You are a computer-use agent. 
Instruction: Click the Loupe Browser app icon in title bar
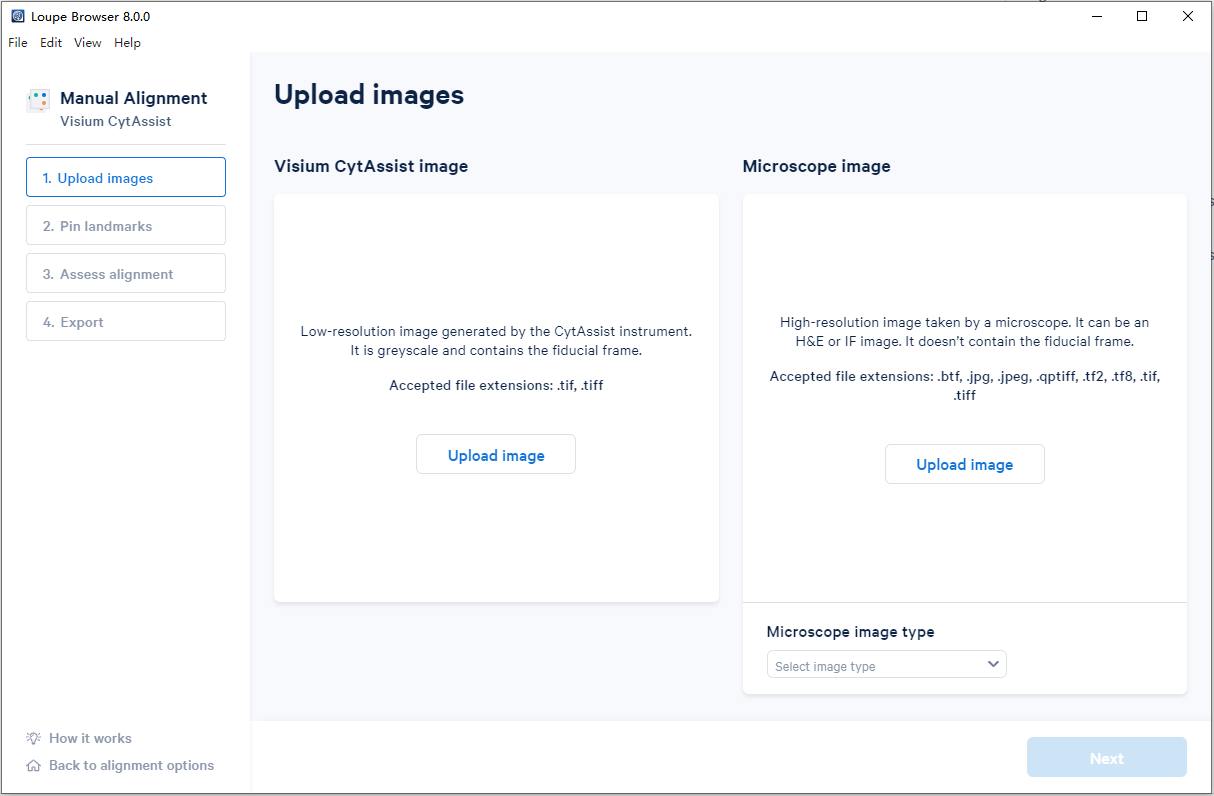coord(18,16)
